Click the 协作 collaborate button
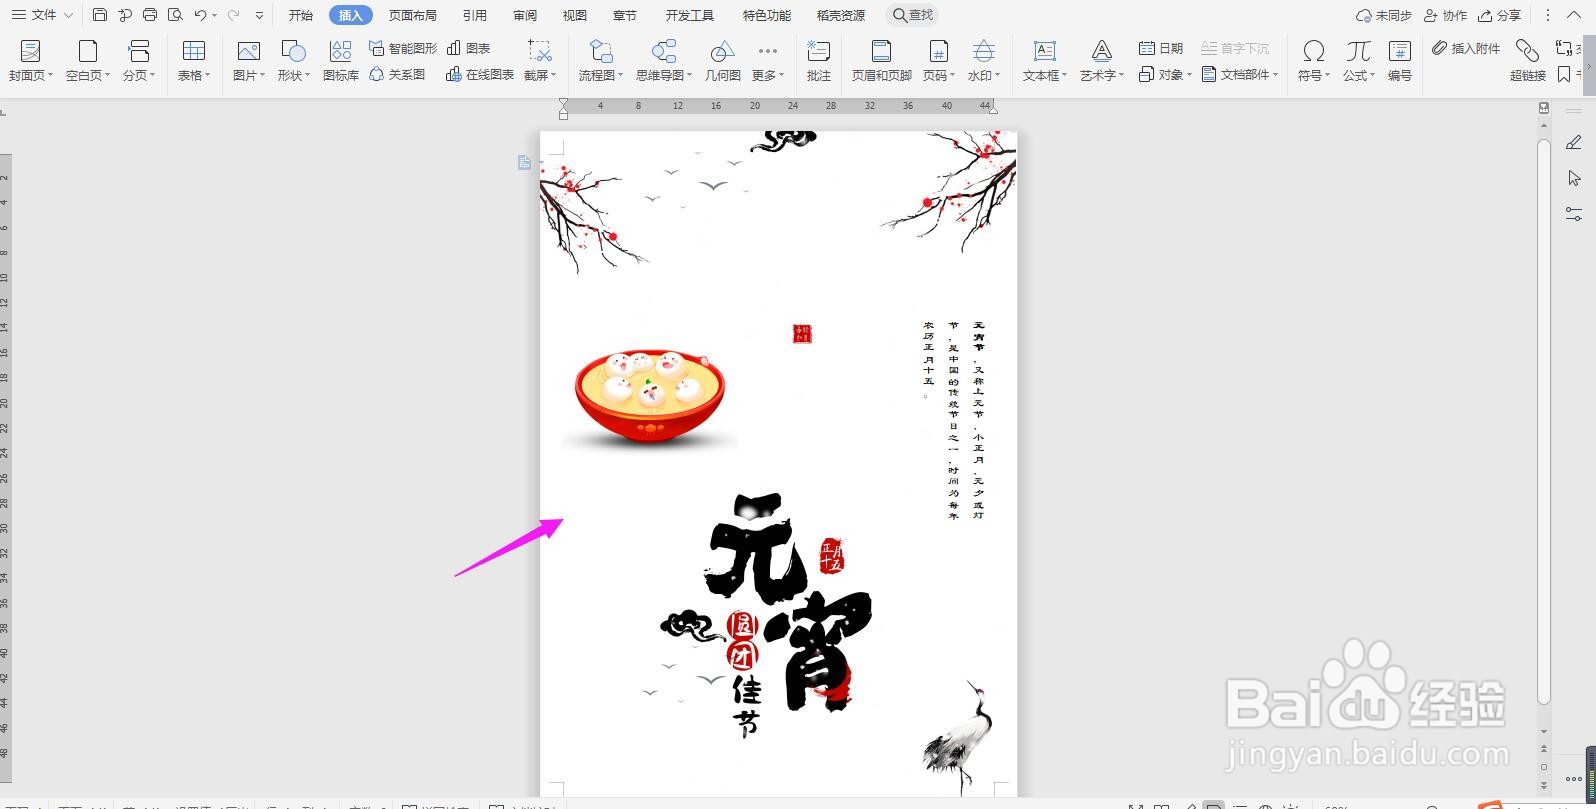This screenshot has width=1596, height=809. point(1445,15)
